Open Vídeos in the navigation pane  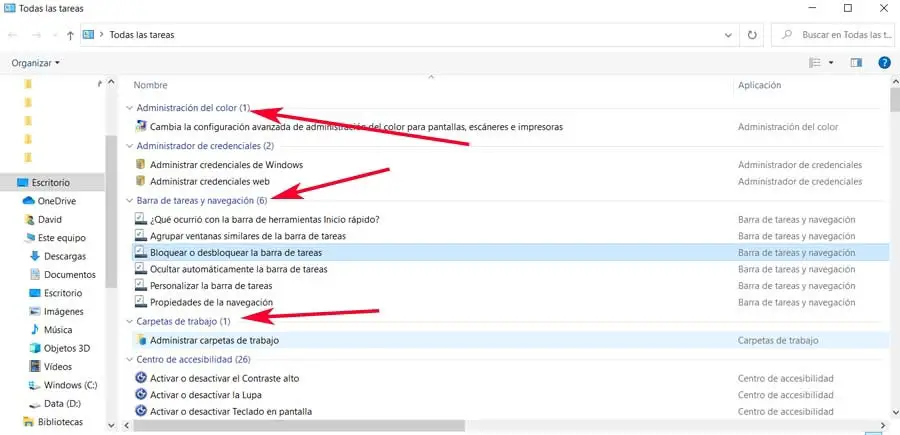(x=57, y=367)
